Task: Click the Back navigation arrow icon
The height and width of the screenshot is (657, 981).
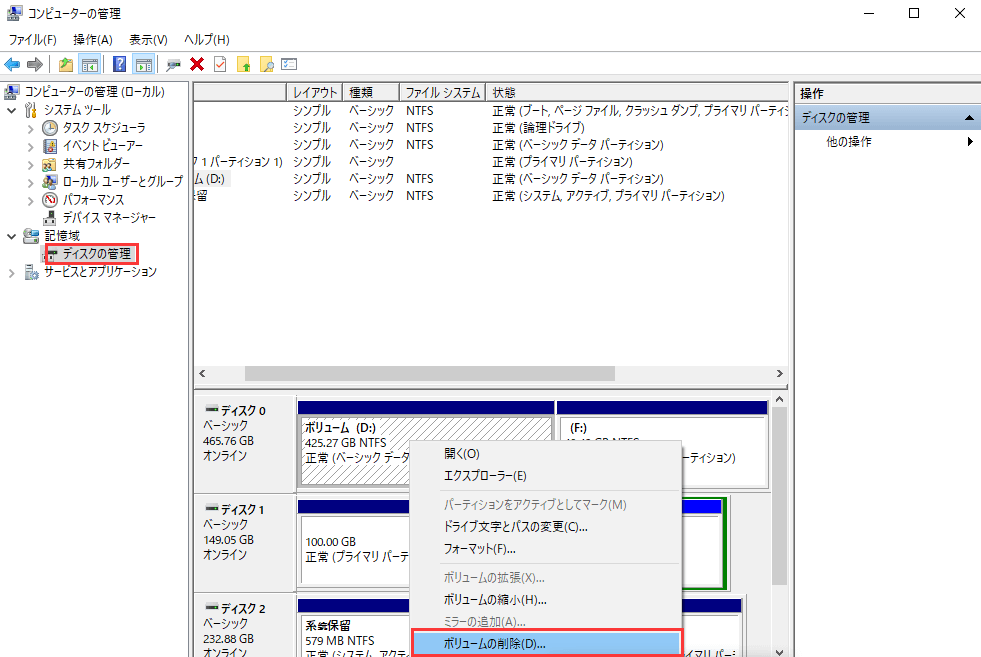Action: (11, 64)
